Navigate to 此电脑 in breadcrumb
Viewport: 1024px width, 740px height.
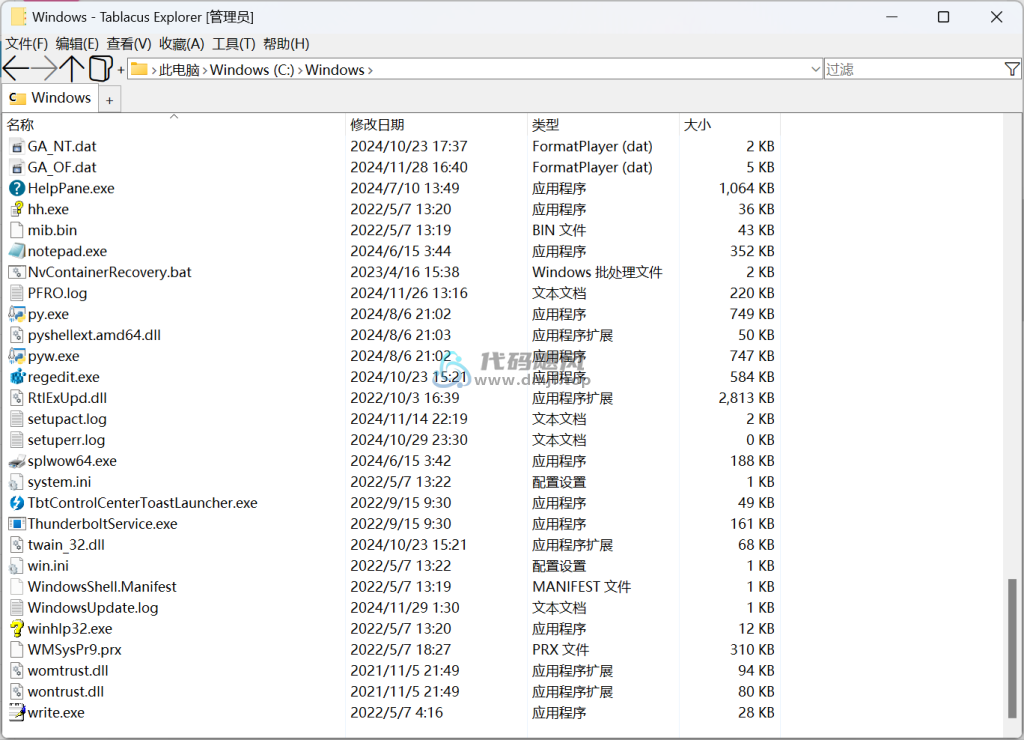[179, 70]
